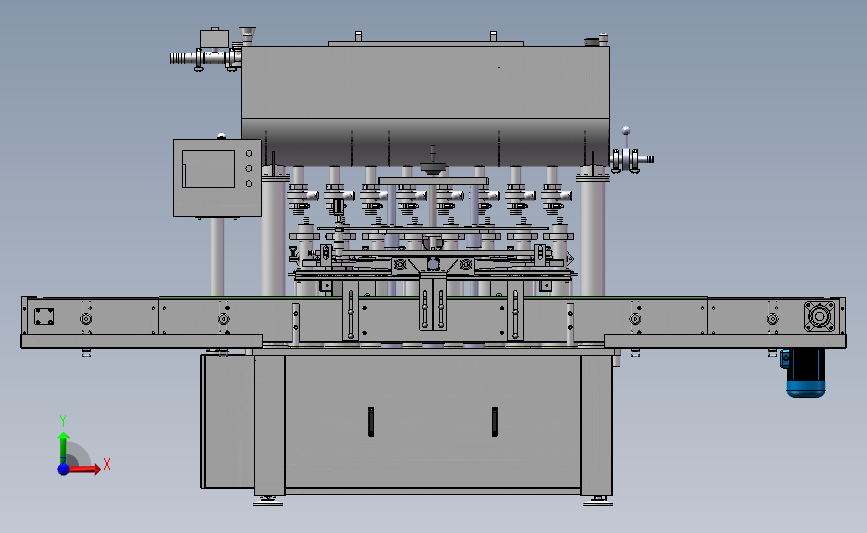Select the center slotted bracket on the conveyor
Image resolution: width=867 pixels, height=533 pixels.
point(433,304)
